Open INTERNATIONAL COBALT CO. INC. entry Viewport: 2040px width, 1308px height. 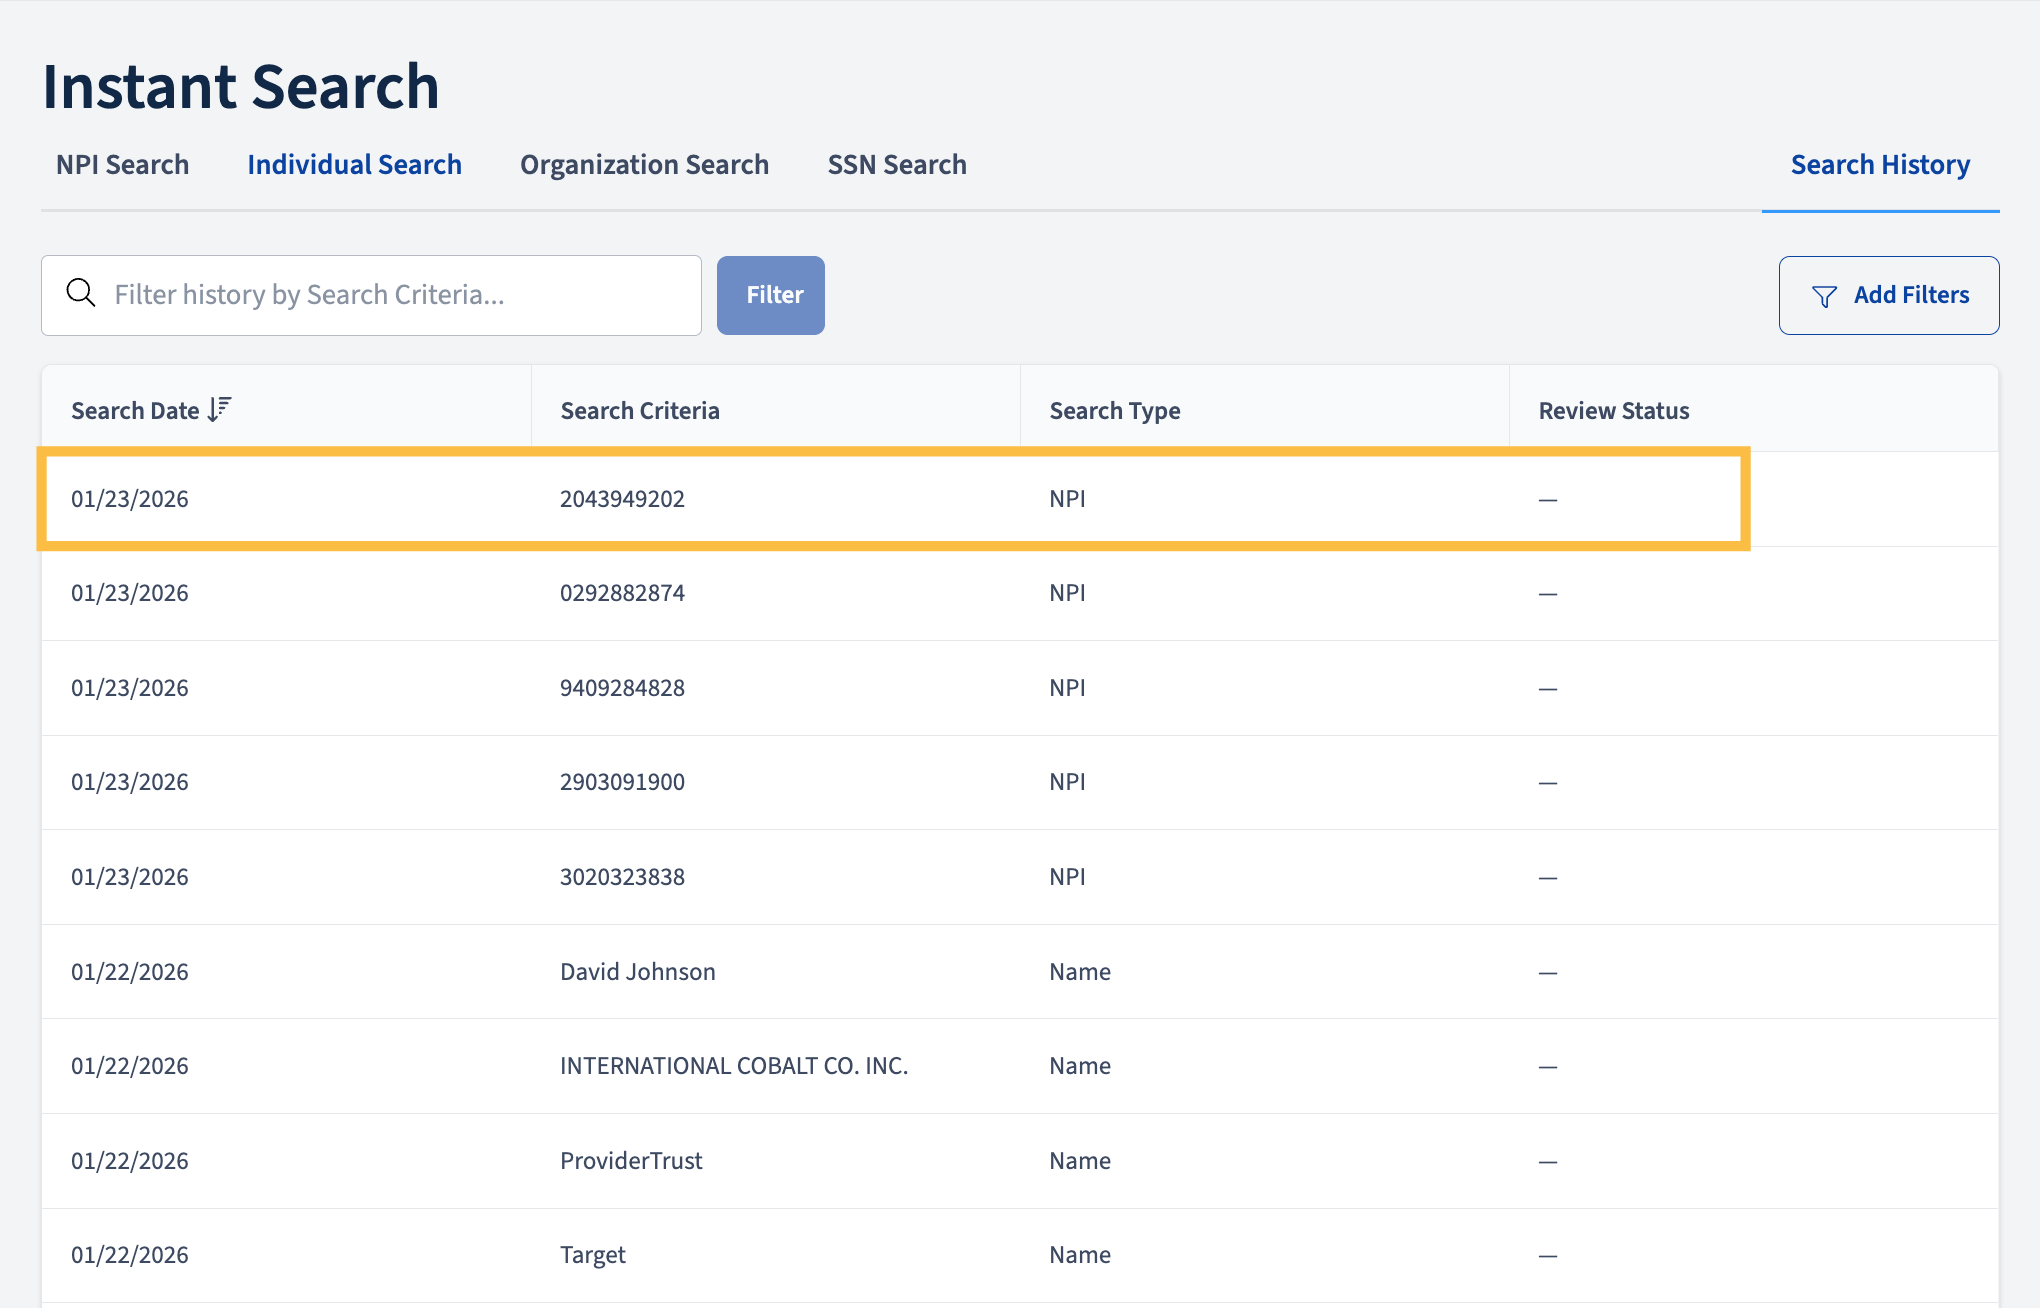pyautogui.click(x=1020, y=1066)
